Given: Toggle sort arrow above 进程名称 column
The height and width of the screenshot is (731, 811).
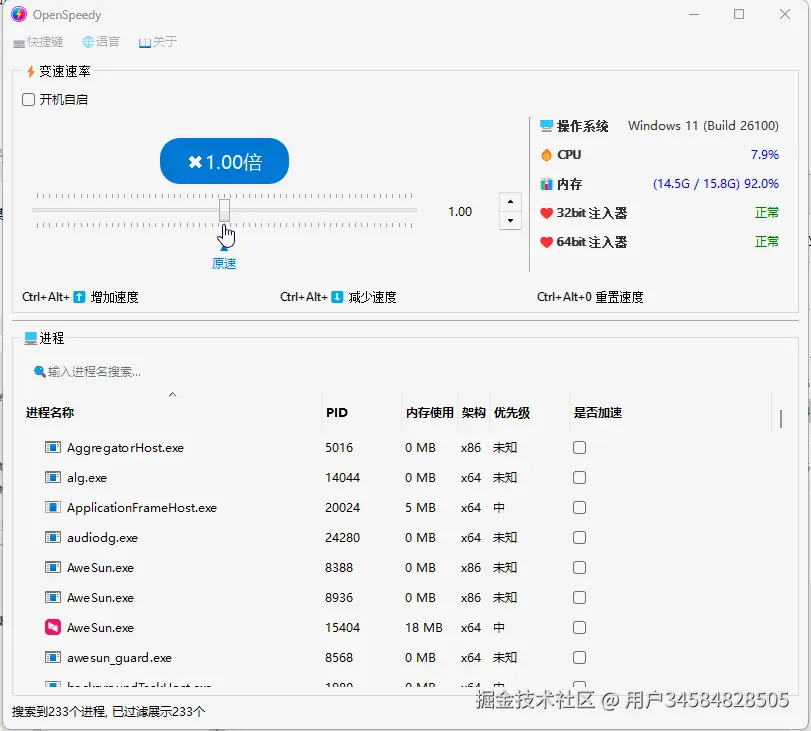Looking at the screenshot, I should pos(173,395).
